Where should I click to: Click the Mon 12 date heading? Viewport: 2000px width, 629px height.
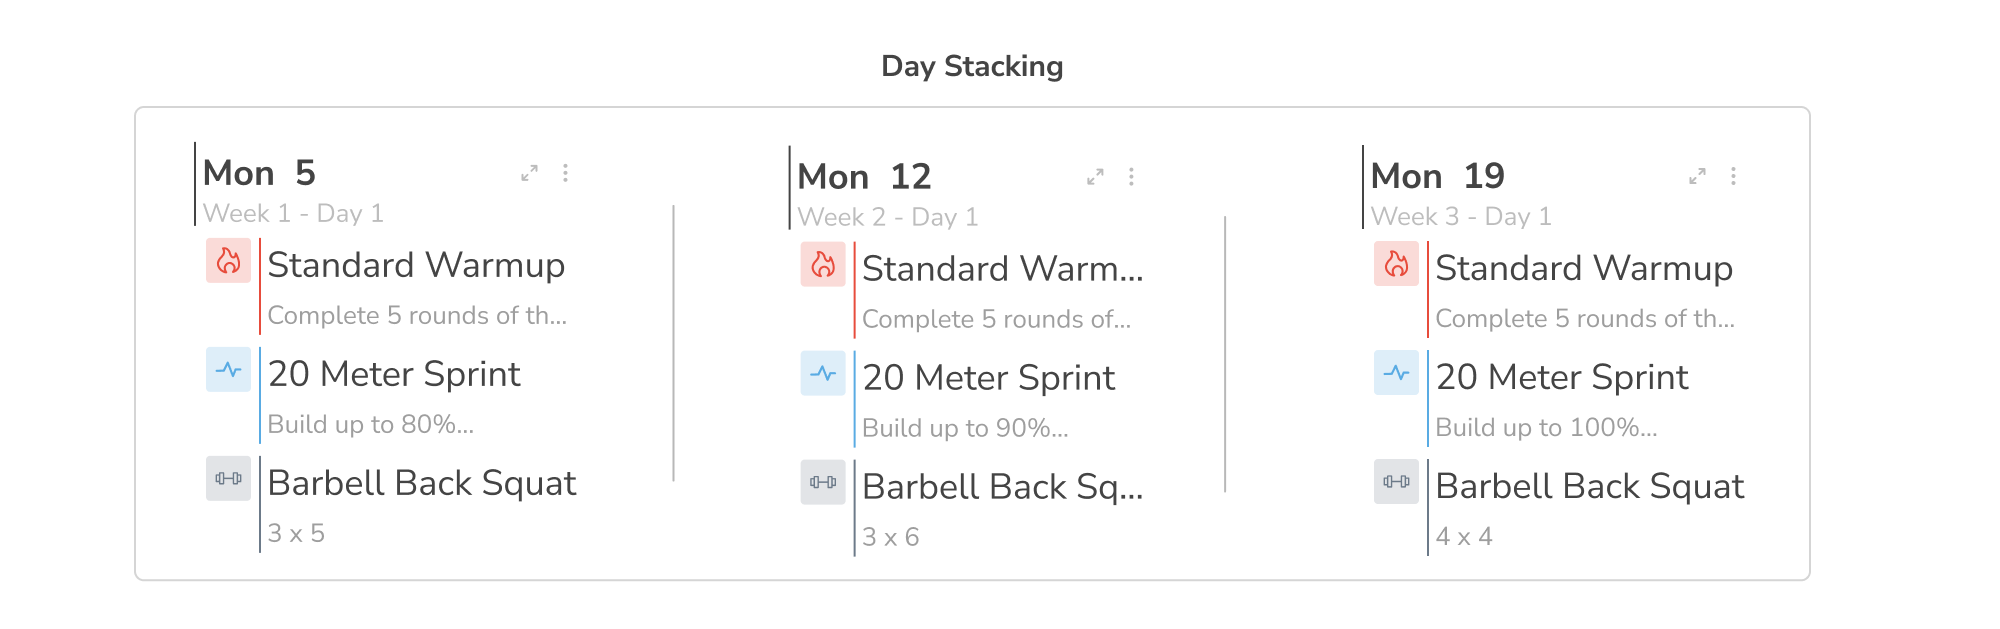click(864, 177)
